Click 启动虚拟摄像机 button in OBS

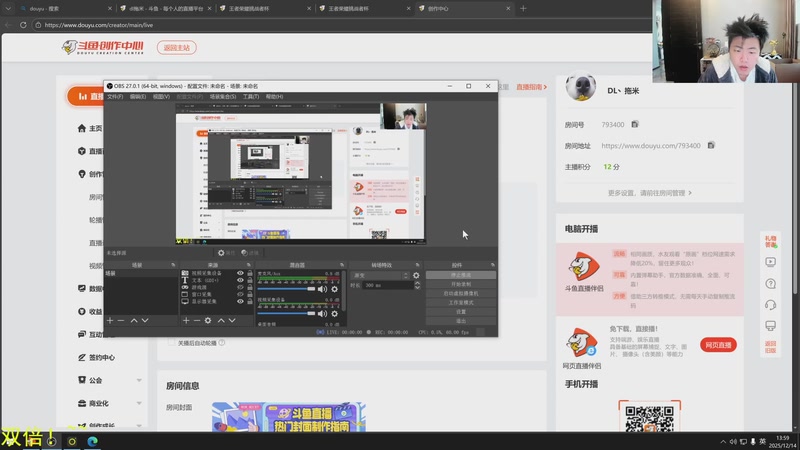(x=461, y=293)
